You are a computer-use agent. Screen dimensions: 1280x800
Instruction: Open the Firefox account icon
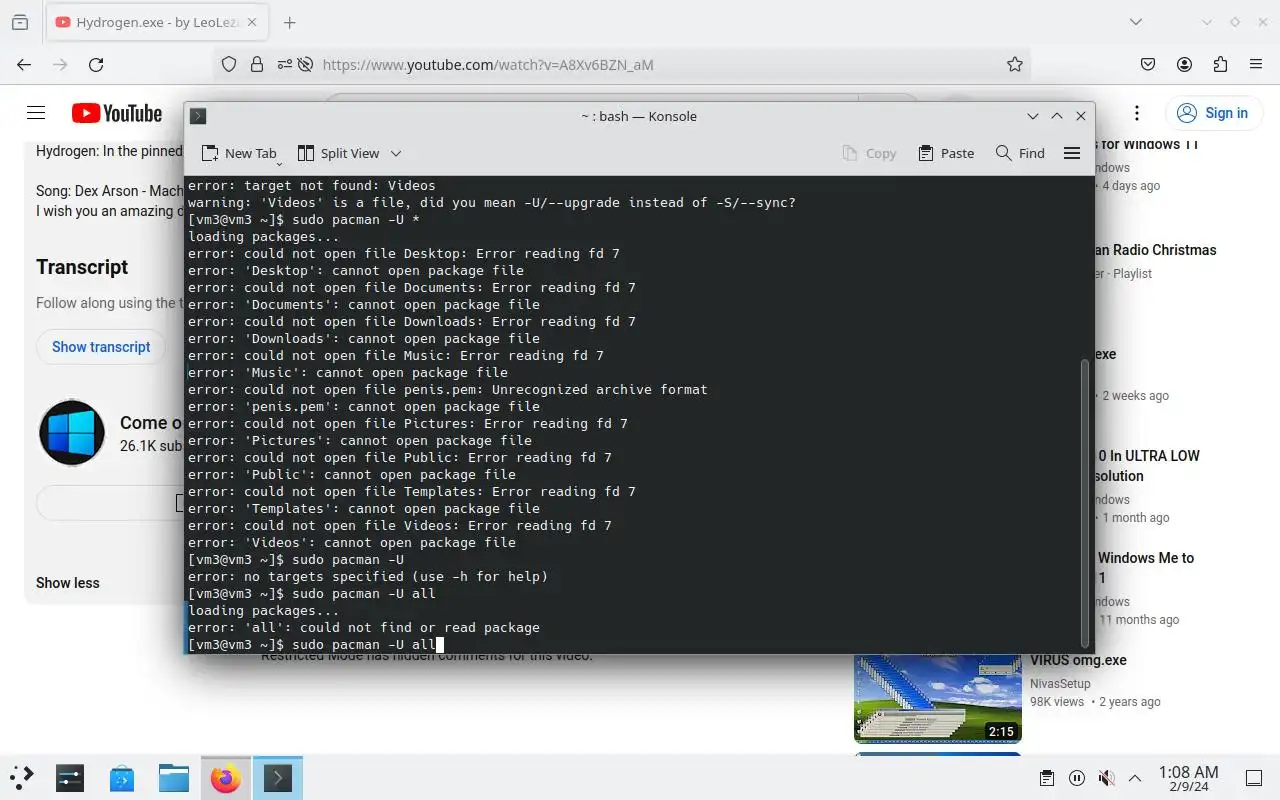click(1184, 64)
